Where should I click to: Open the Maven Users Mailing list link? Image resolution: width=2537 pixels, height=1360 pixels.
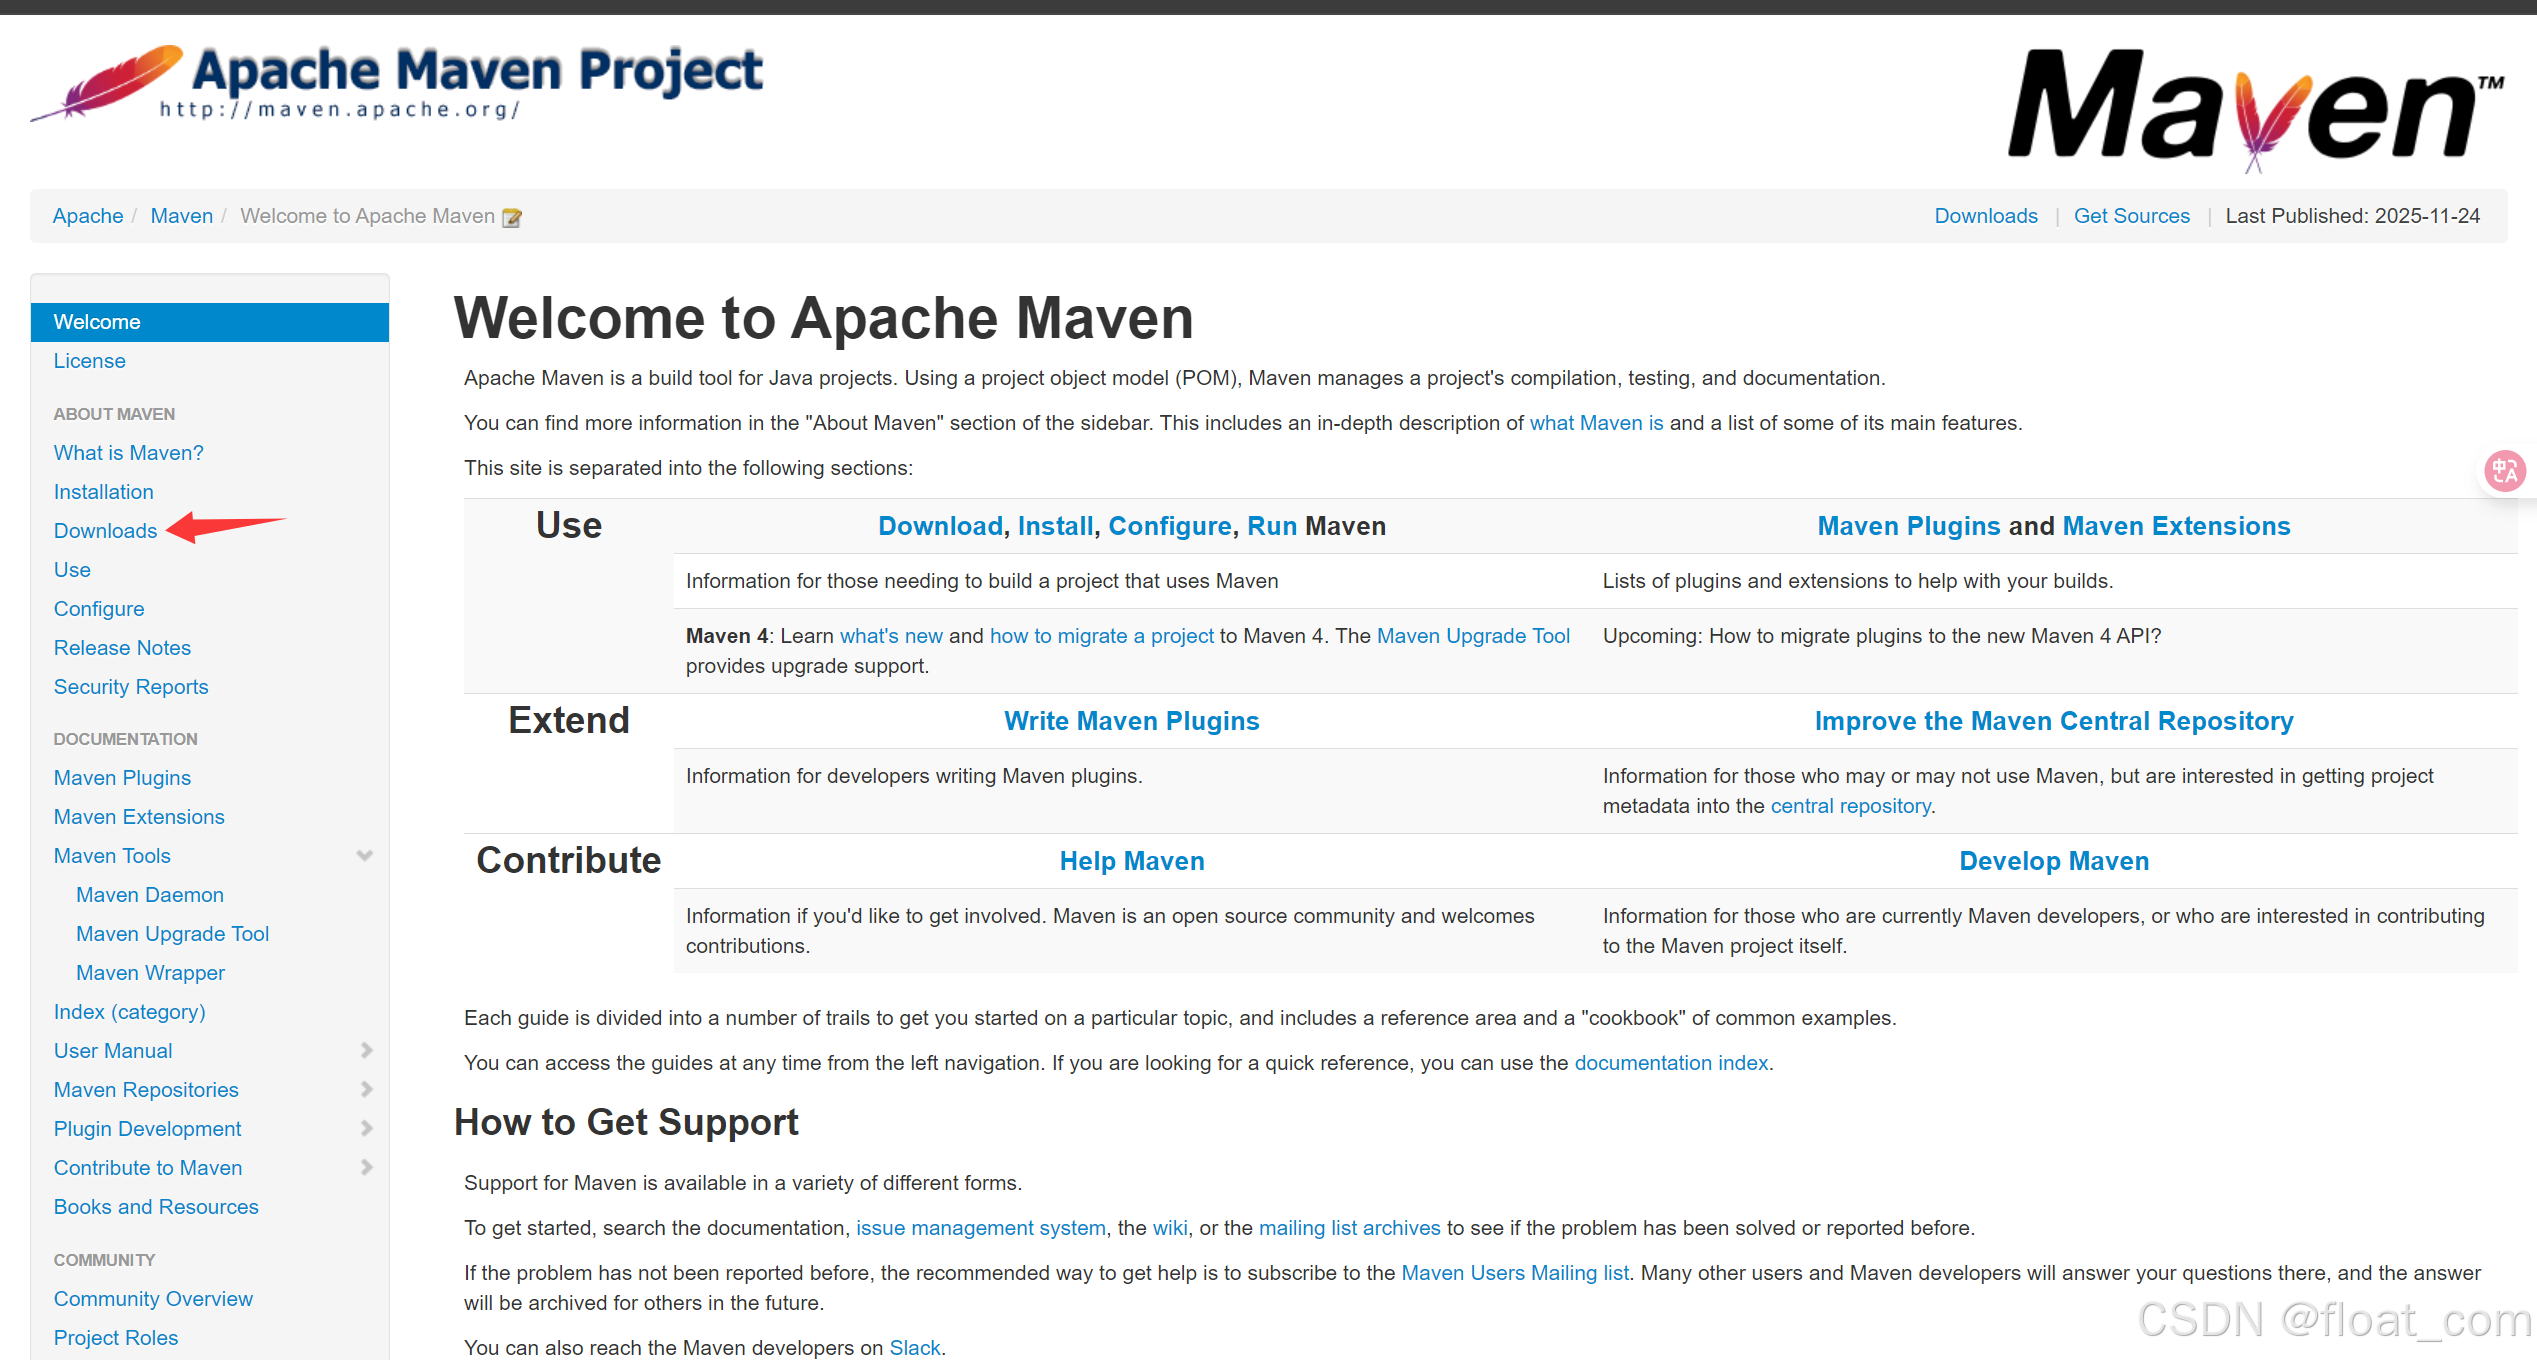point(1514,1273)
